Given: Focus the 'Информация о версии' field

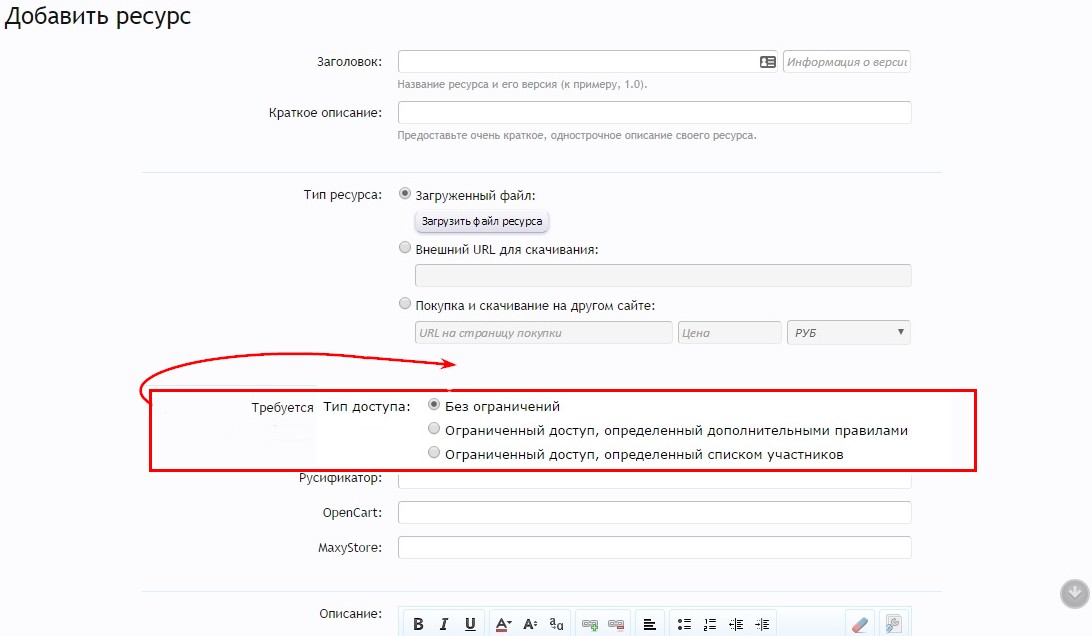Looking at the screenshot, I should (846, 62).
